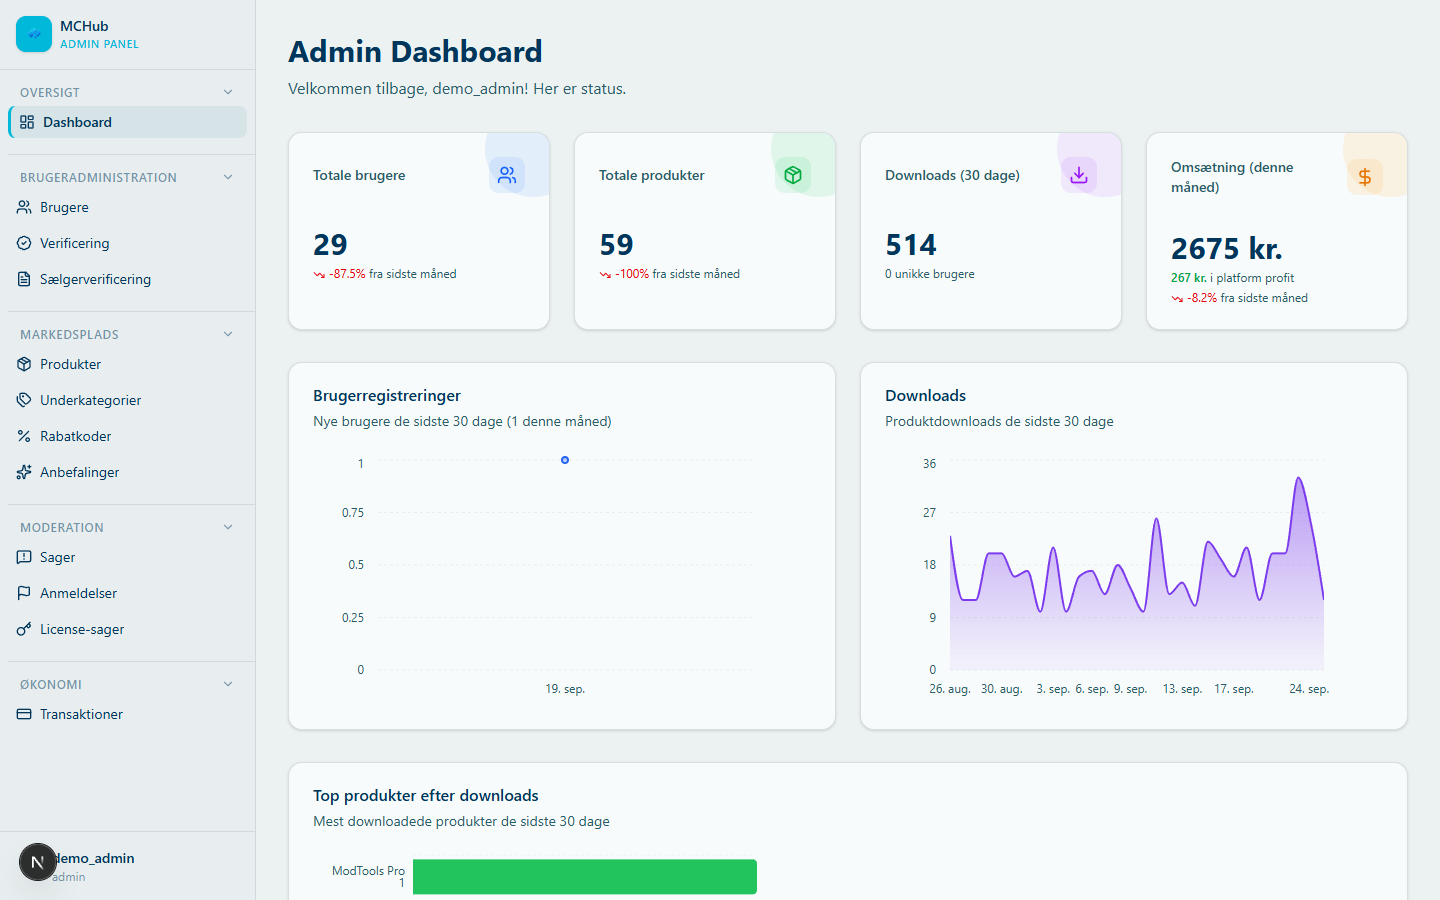This screenshot has width=1440, height=900.
Task: Click the "Top produkter efter downloads" heading
Action: point(426,796)
